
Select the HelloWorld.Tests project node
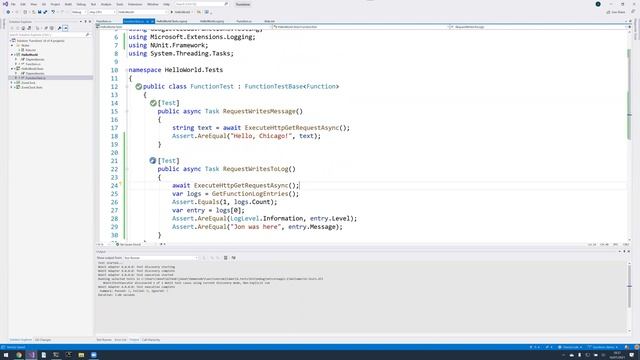[x=32, y=69]
